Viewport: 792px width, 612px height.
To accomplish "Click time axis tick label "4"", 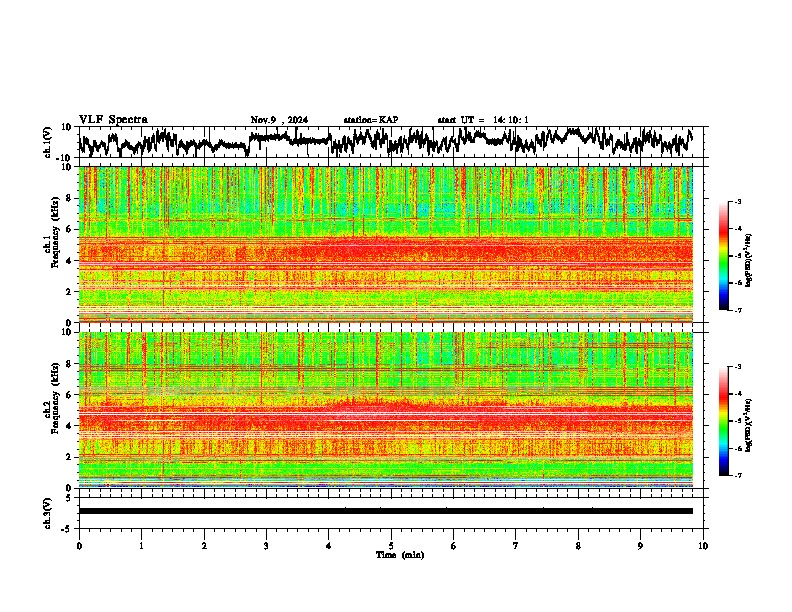I will pyautogui.click(x=329, y=546).
